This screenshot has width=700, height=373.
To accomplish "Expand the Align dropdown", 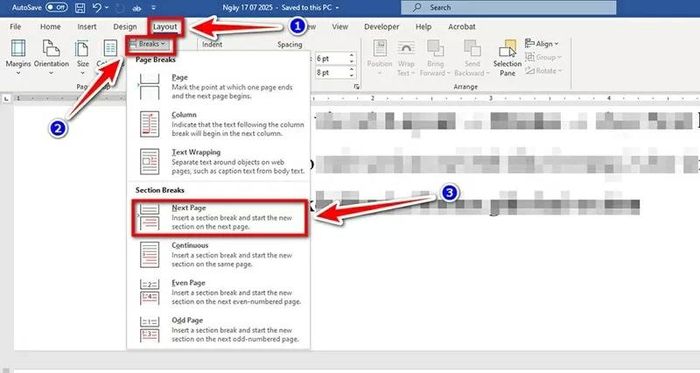I will (542, 43).
